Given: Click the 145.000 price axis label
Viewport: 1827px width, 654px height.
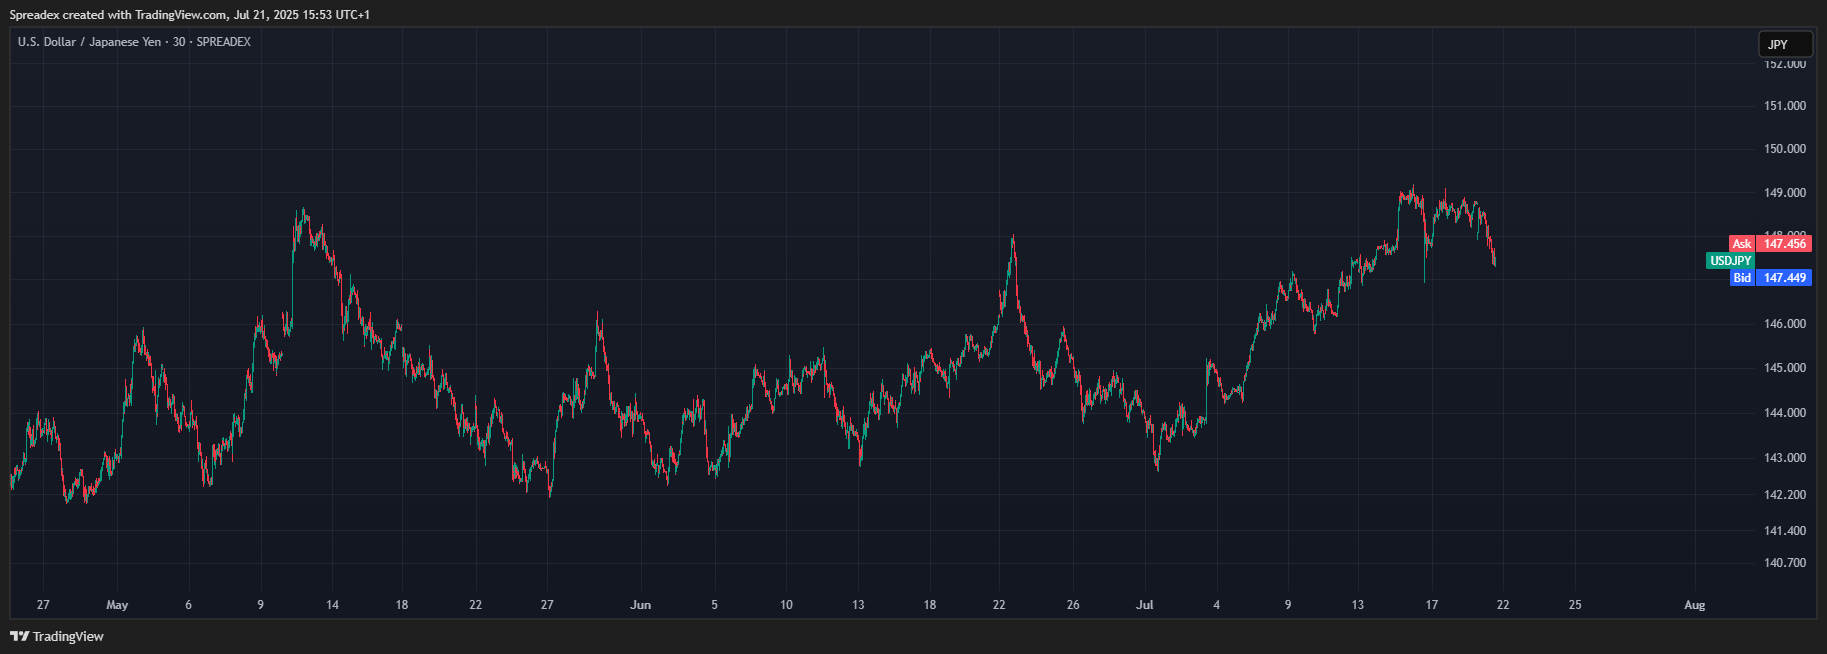Looking at the screenshot, I should pyautogui.click(x=1785, y=368).
